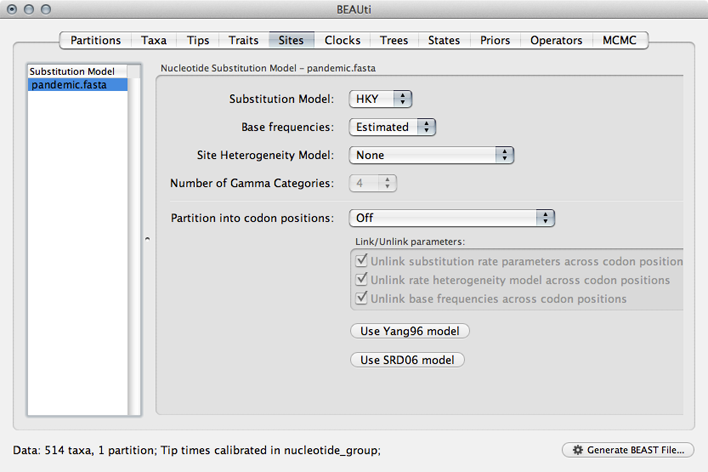Toggle unlink substitution rate parameters checkbox

click(362, 261)
